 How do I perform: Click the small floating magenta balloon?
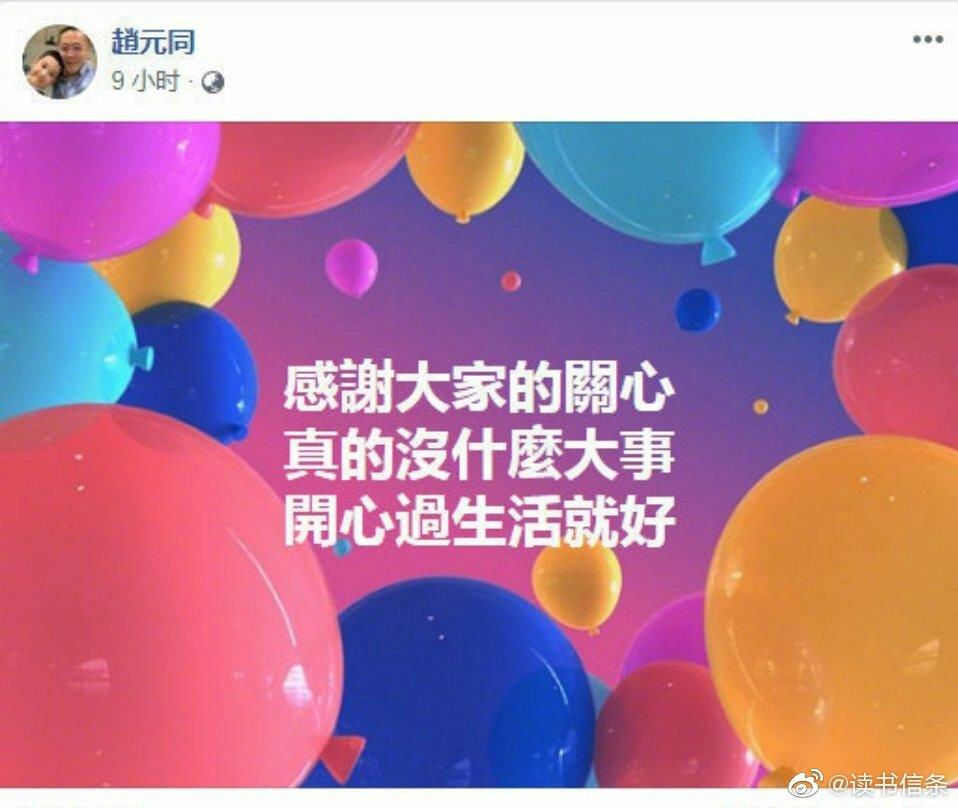point(351,268)
